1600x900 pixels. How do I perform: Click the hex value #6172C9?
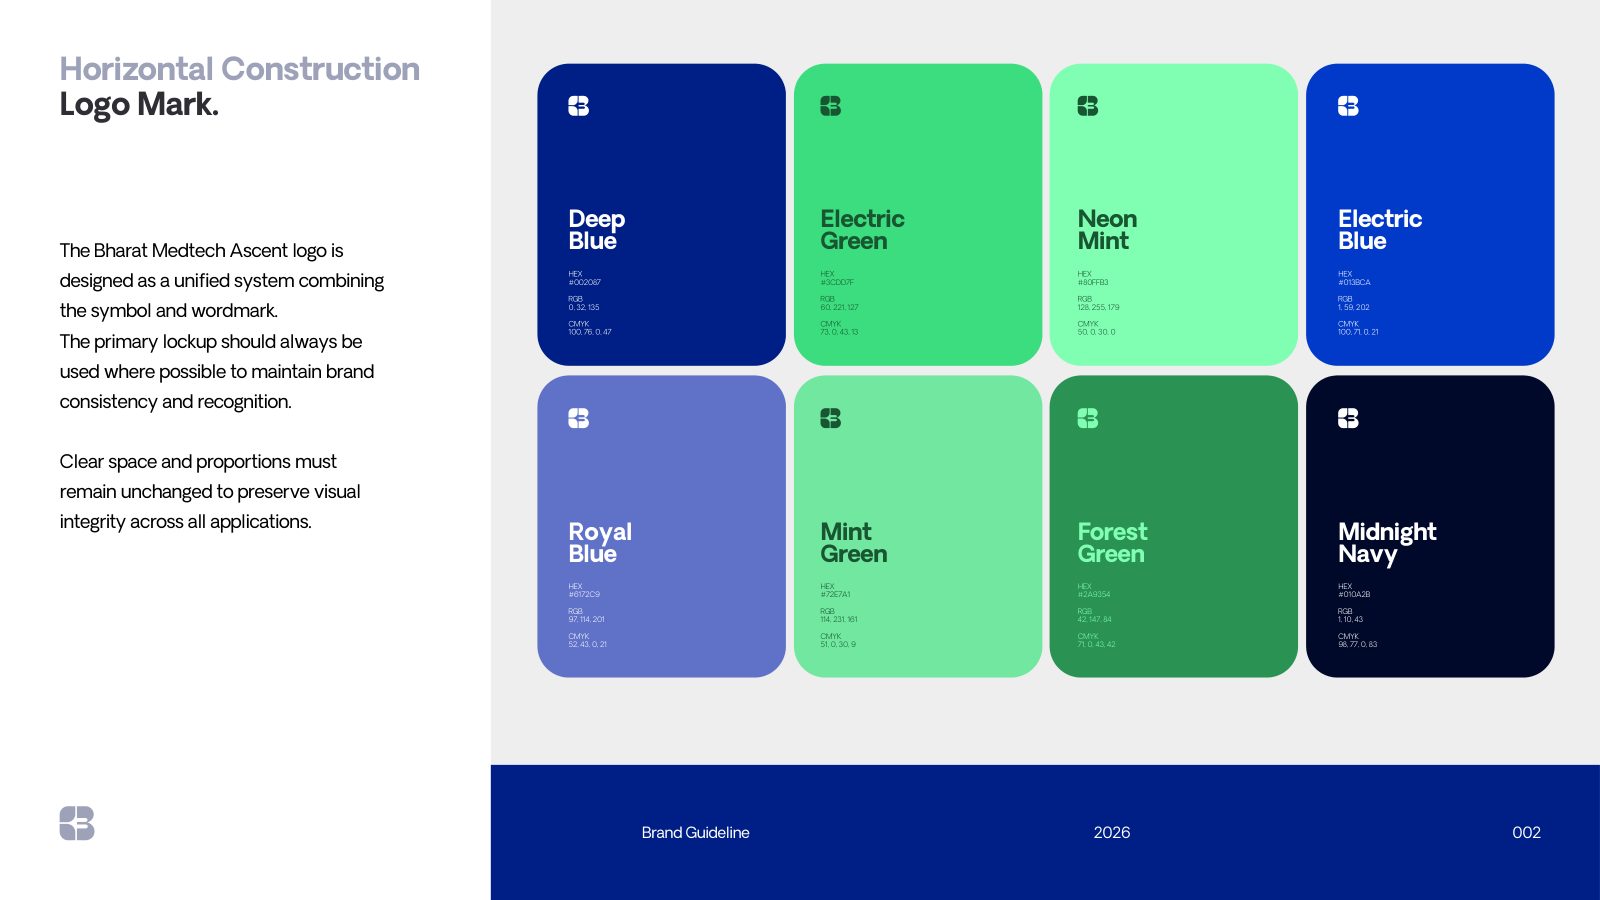[584, 595]
